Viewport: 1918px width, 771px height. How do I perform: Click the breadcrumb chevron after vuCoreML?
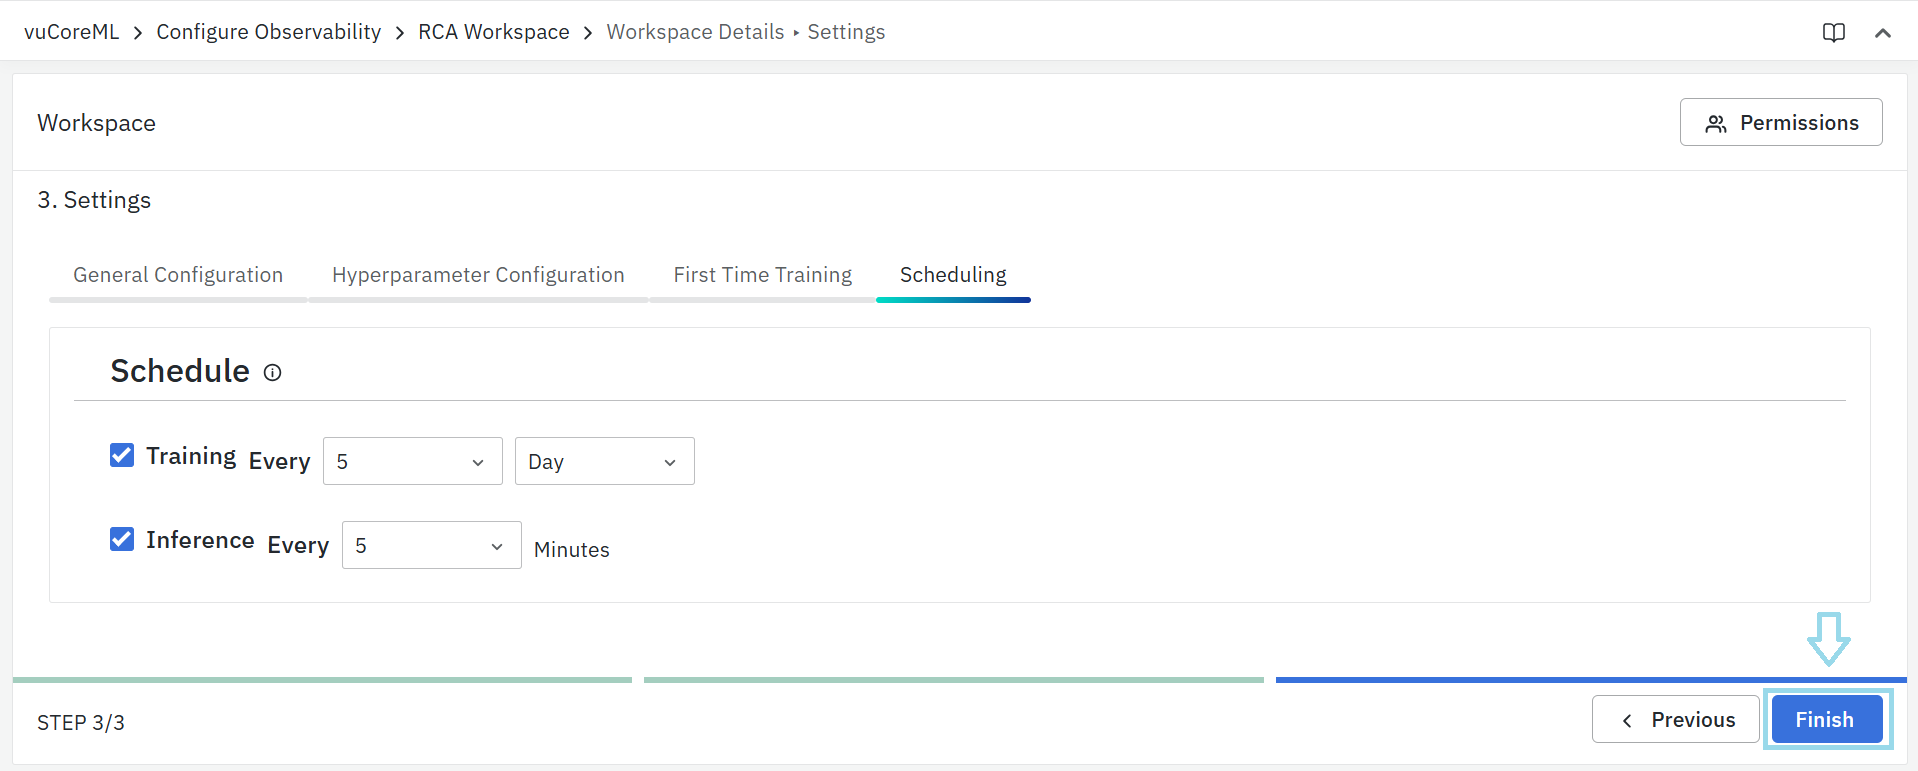pos(138,33)
